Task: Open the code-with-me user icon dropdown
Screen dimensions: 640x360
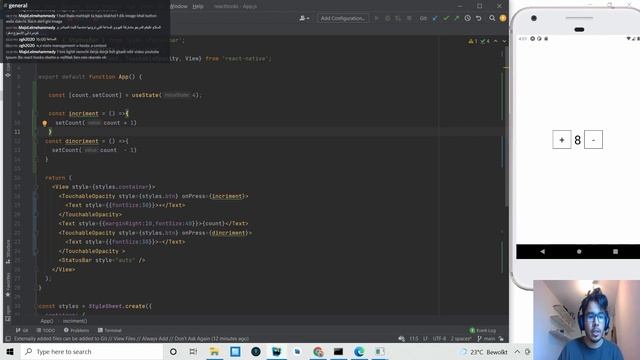Action: 304,18
